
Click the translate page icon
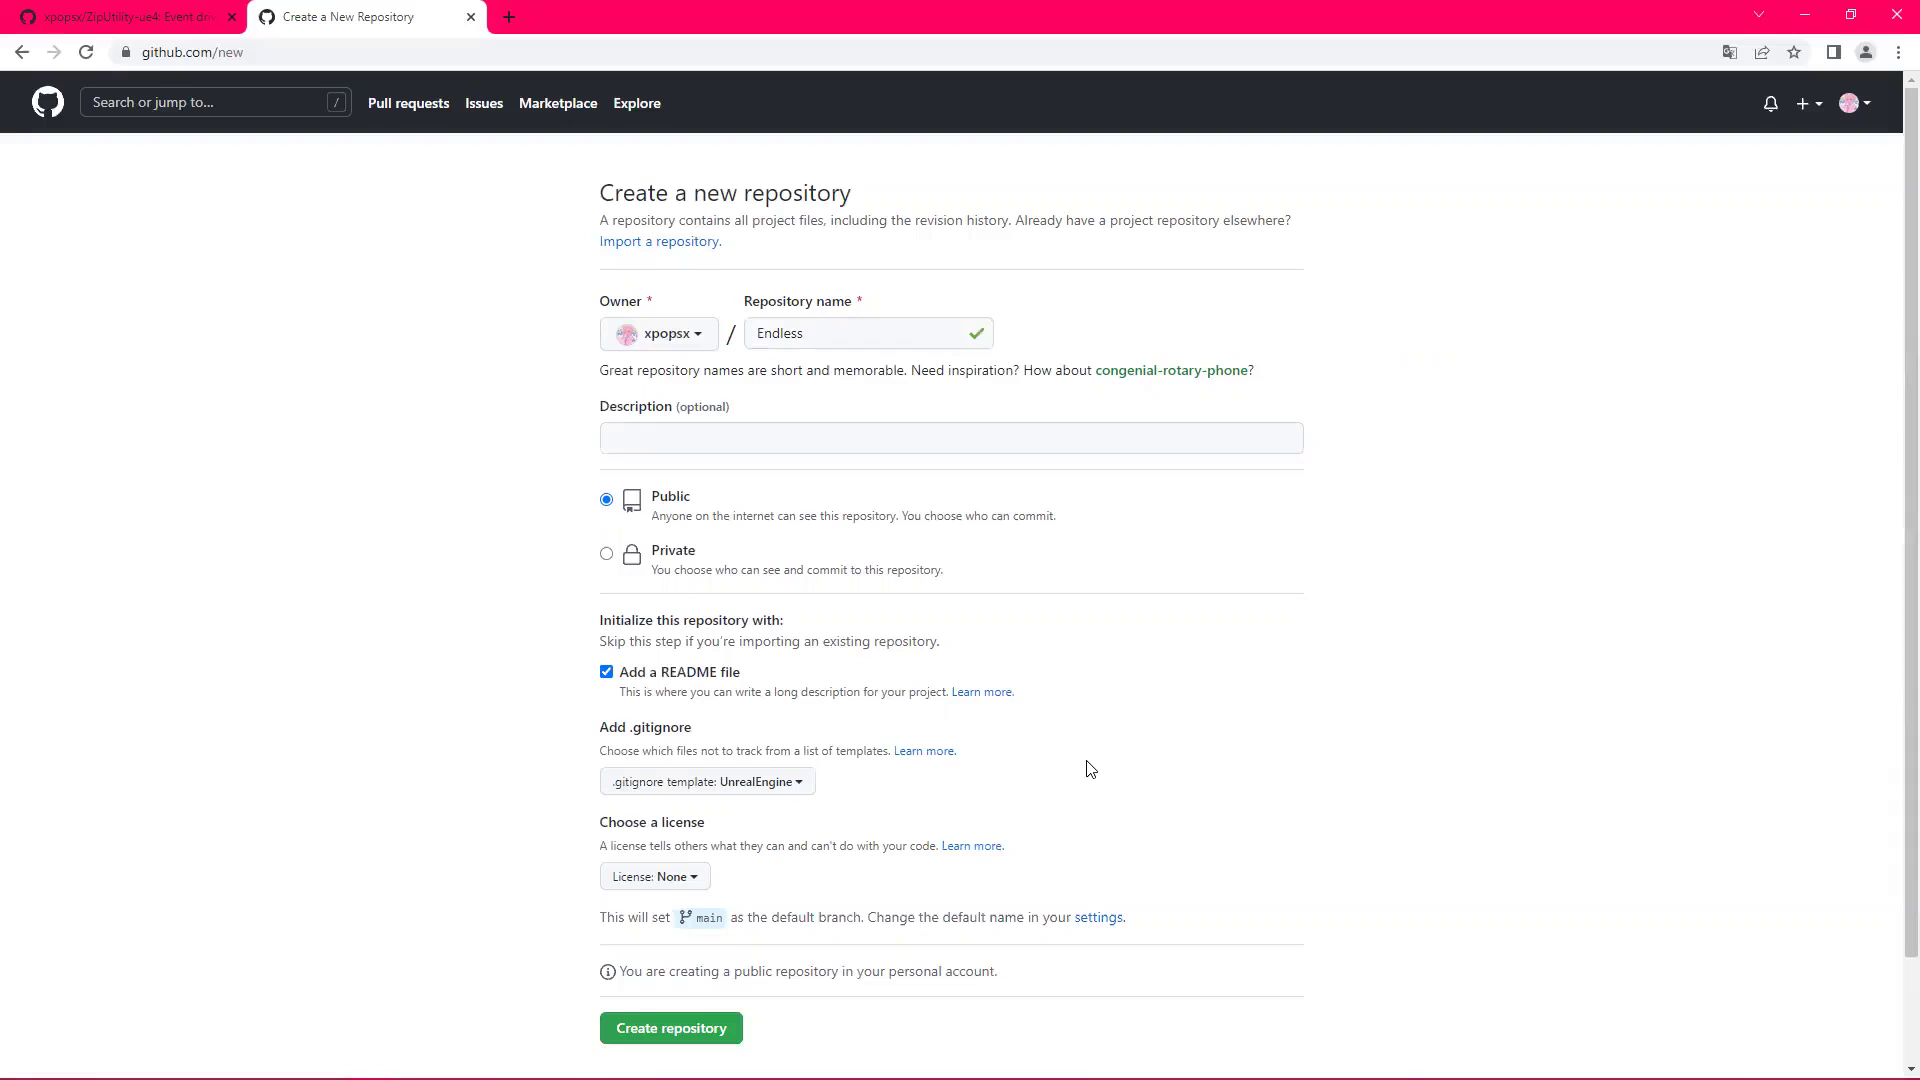(x=1730, y=52)
